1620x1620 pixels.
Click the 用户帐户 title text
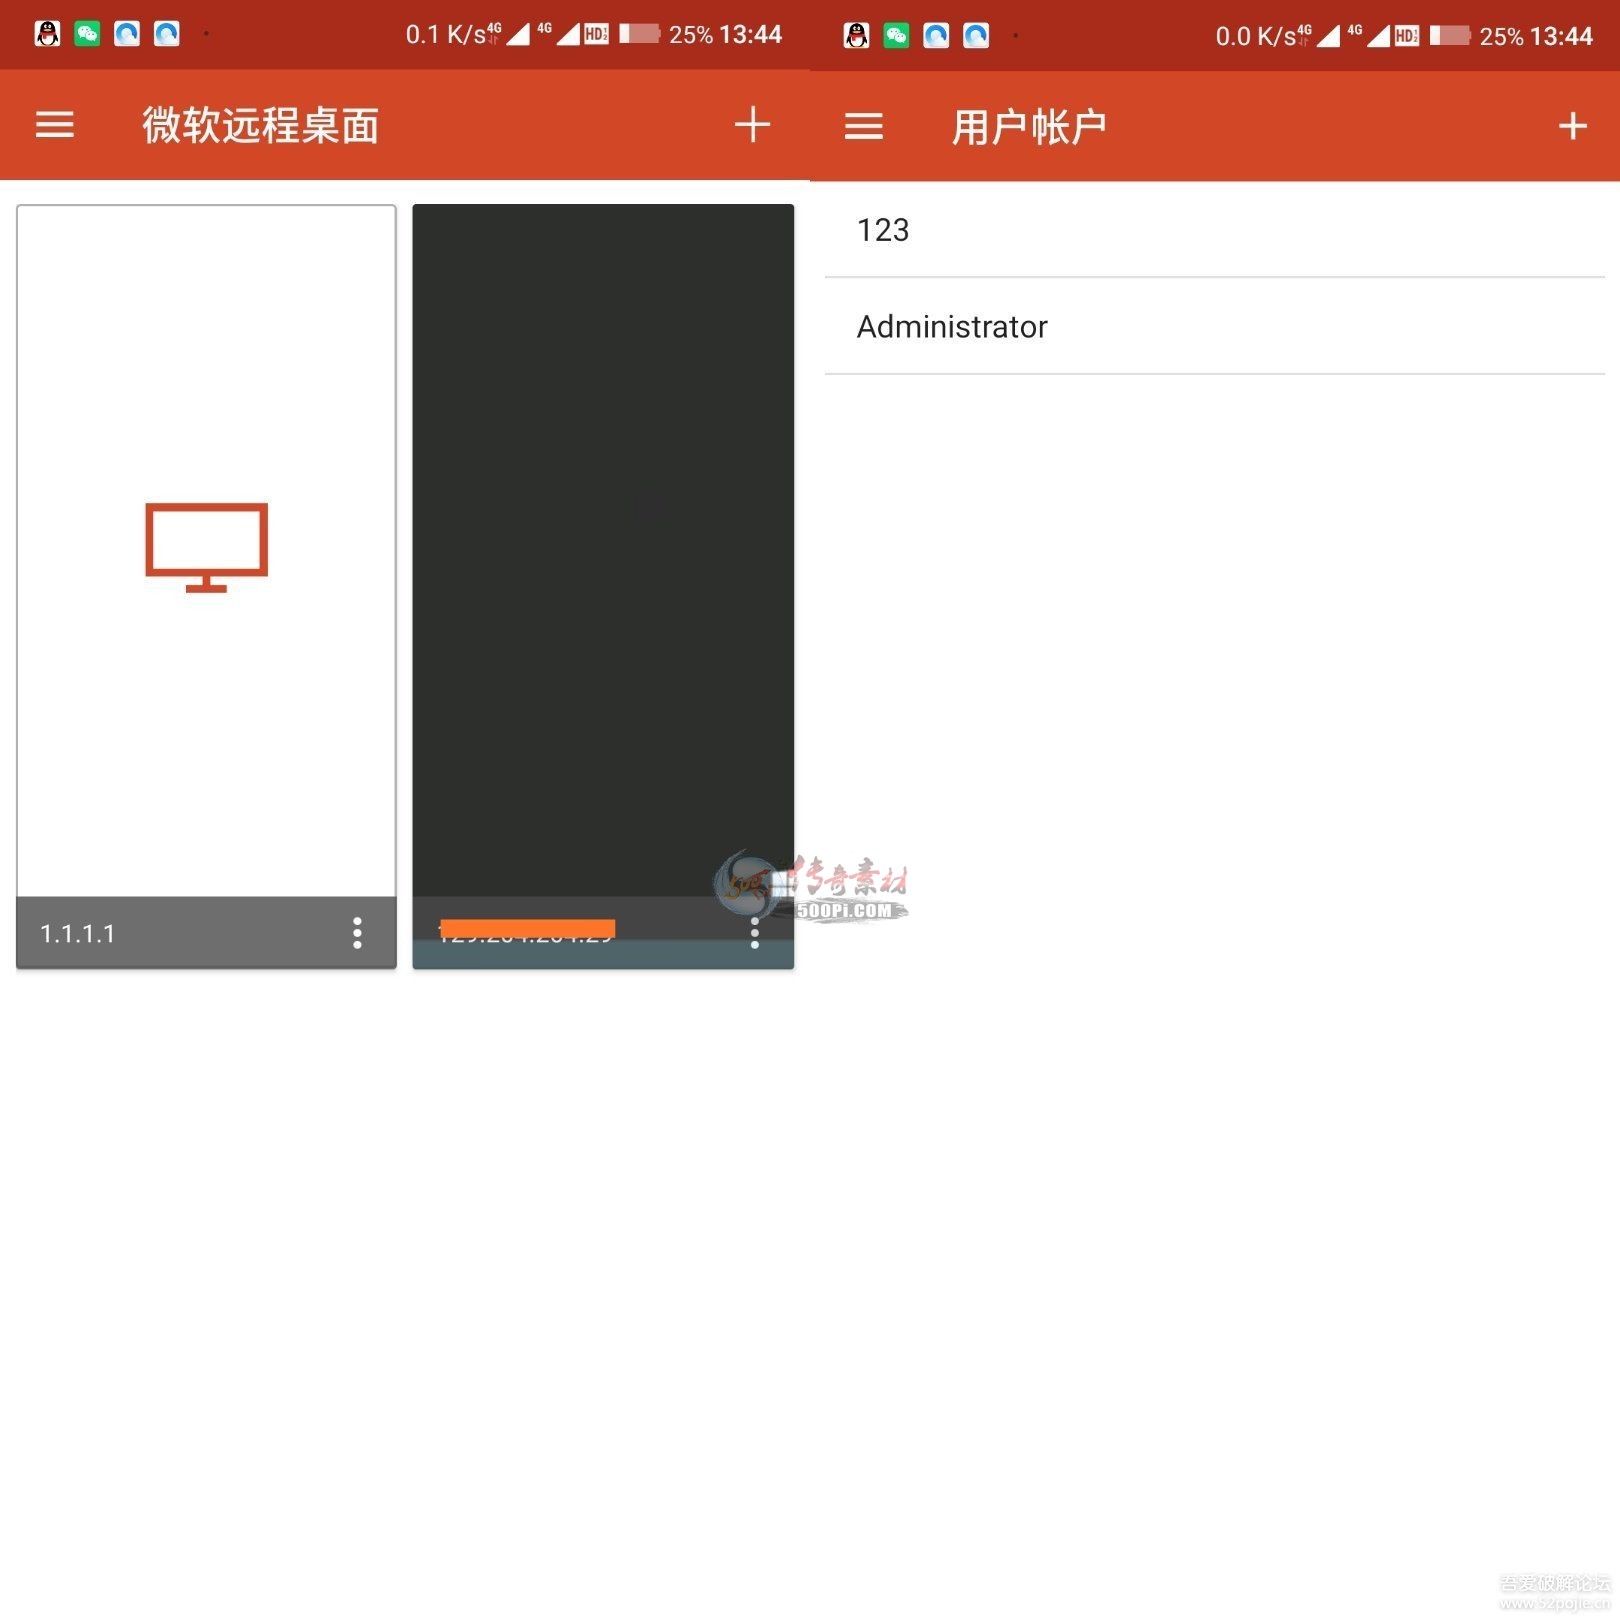1029,128
